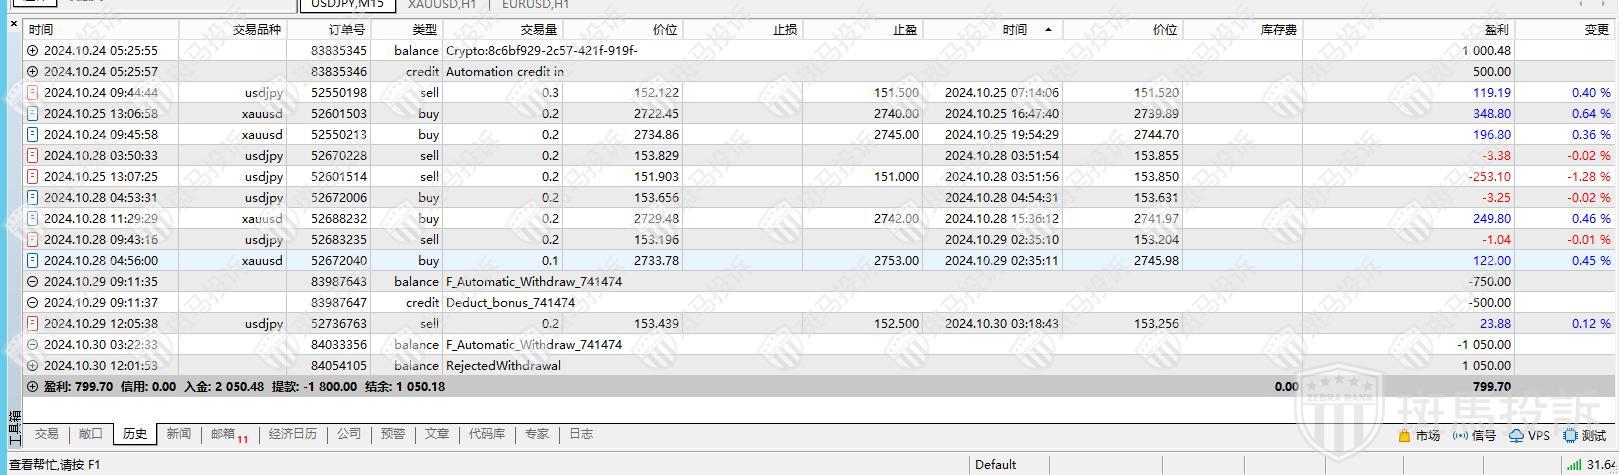Screen dimensions: 1619x475
Task: Click the deposit plus icon on Crypto balance row
Action: 33,51
